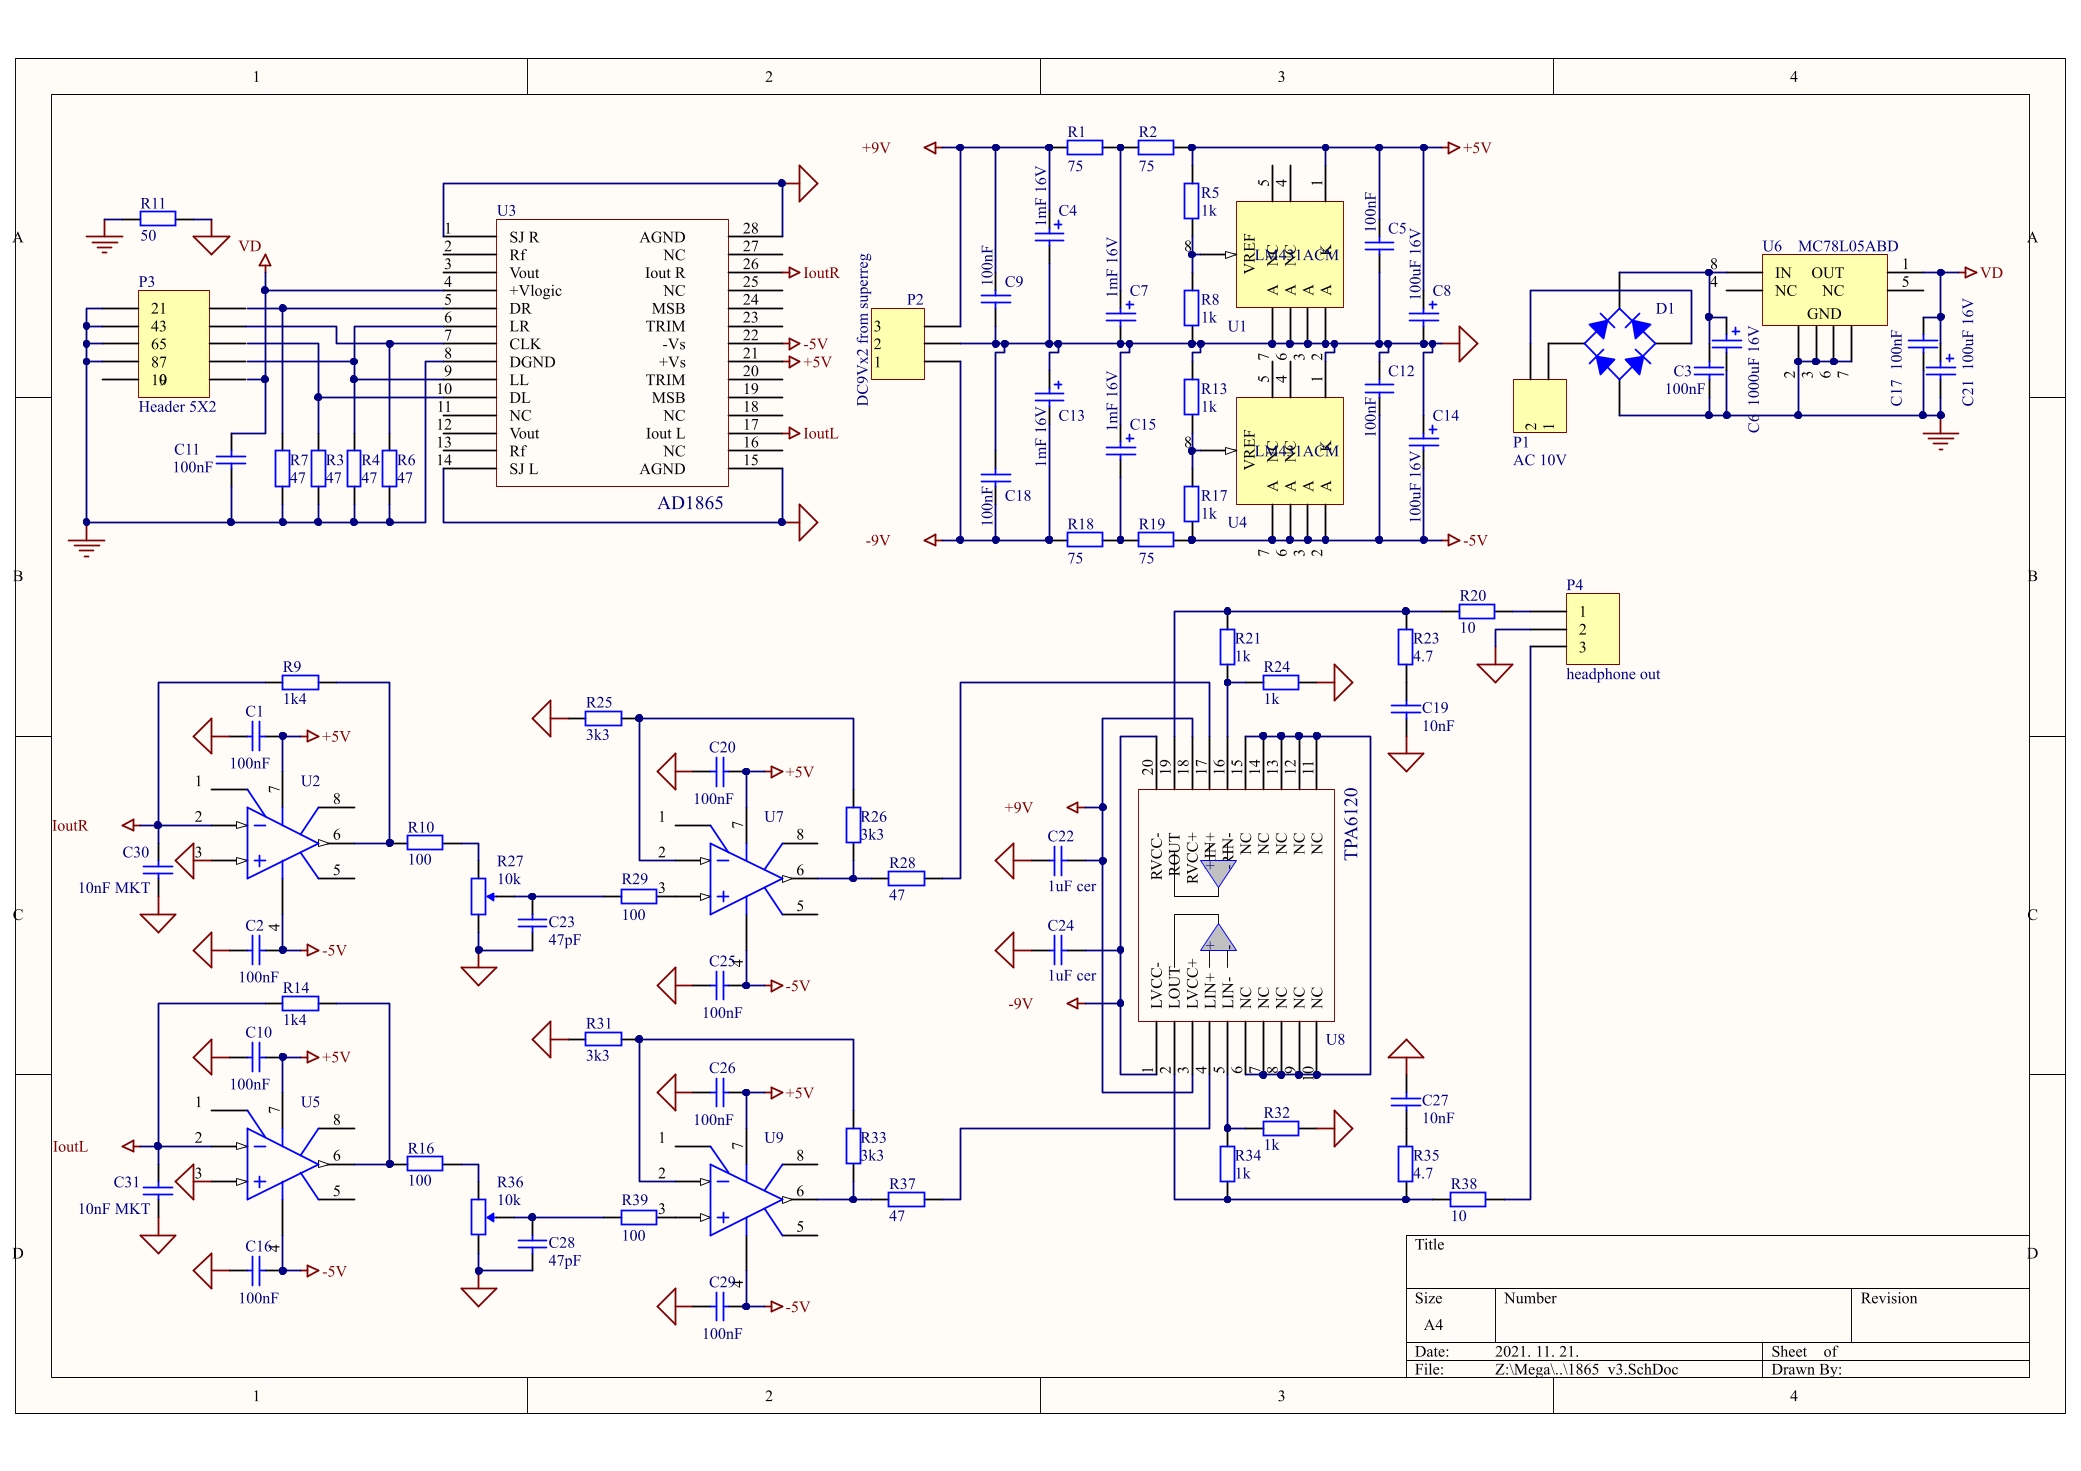Select the 'IoutR' label at U3 pin 26
The width and height of the screenshot is (2081, 1471).
pos(821,273)
